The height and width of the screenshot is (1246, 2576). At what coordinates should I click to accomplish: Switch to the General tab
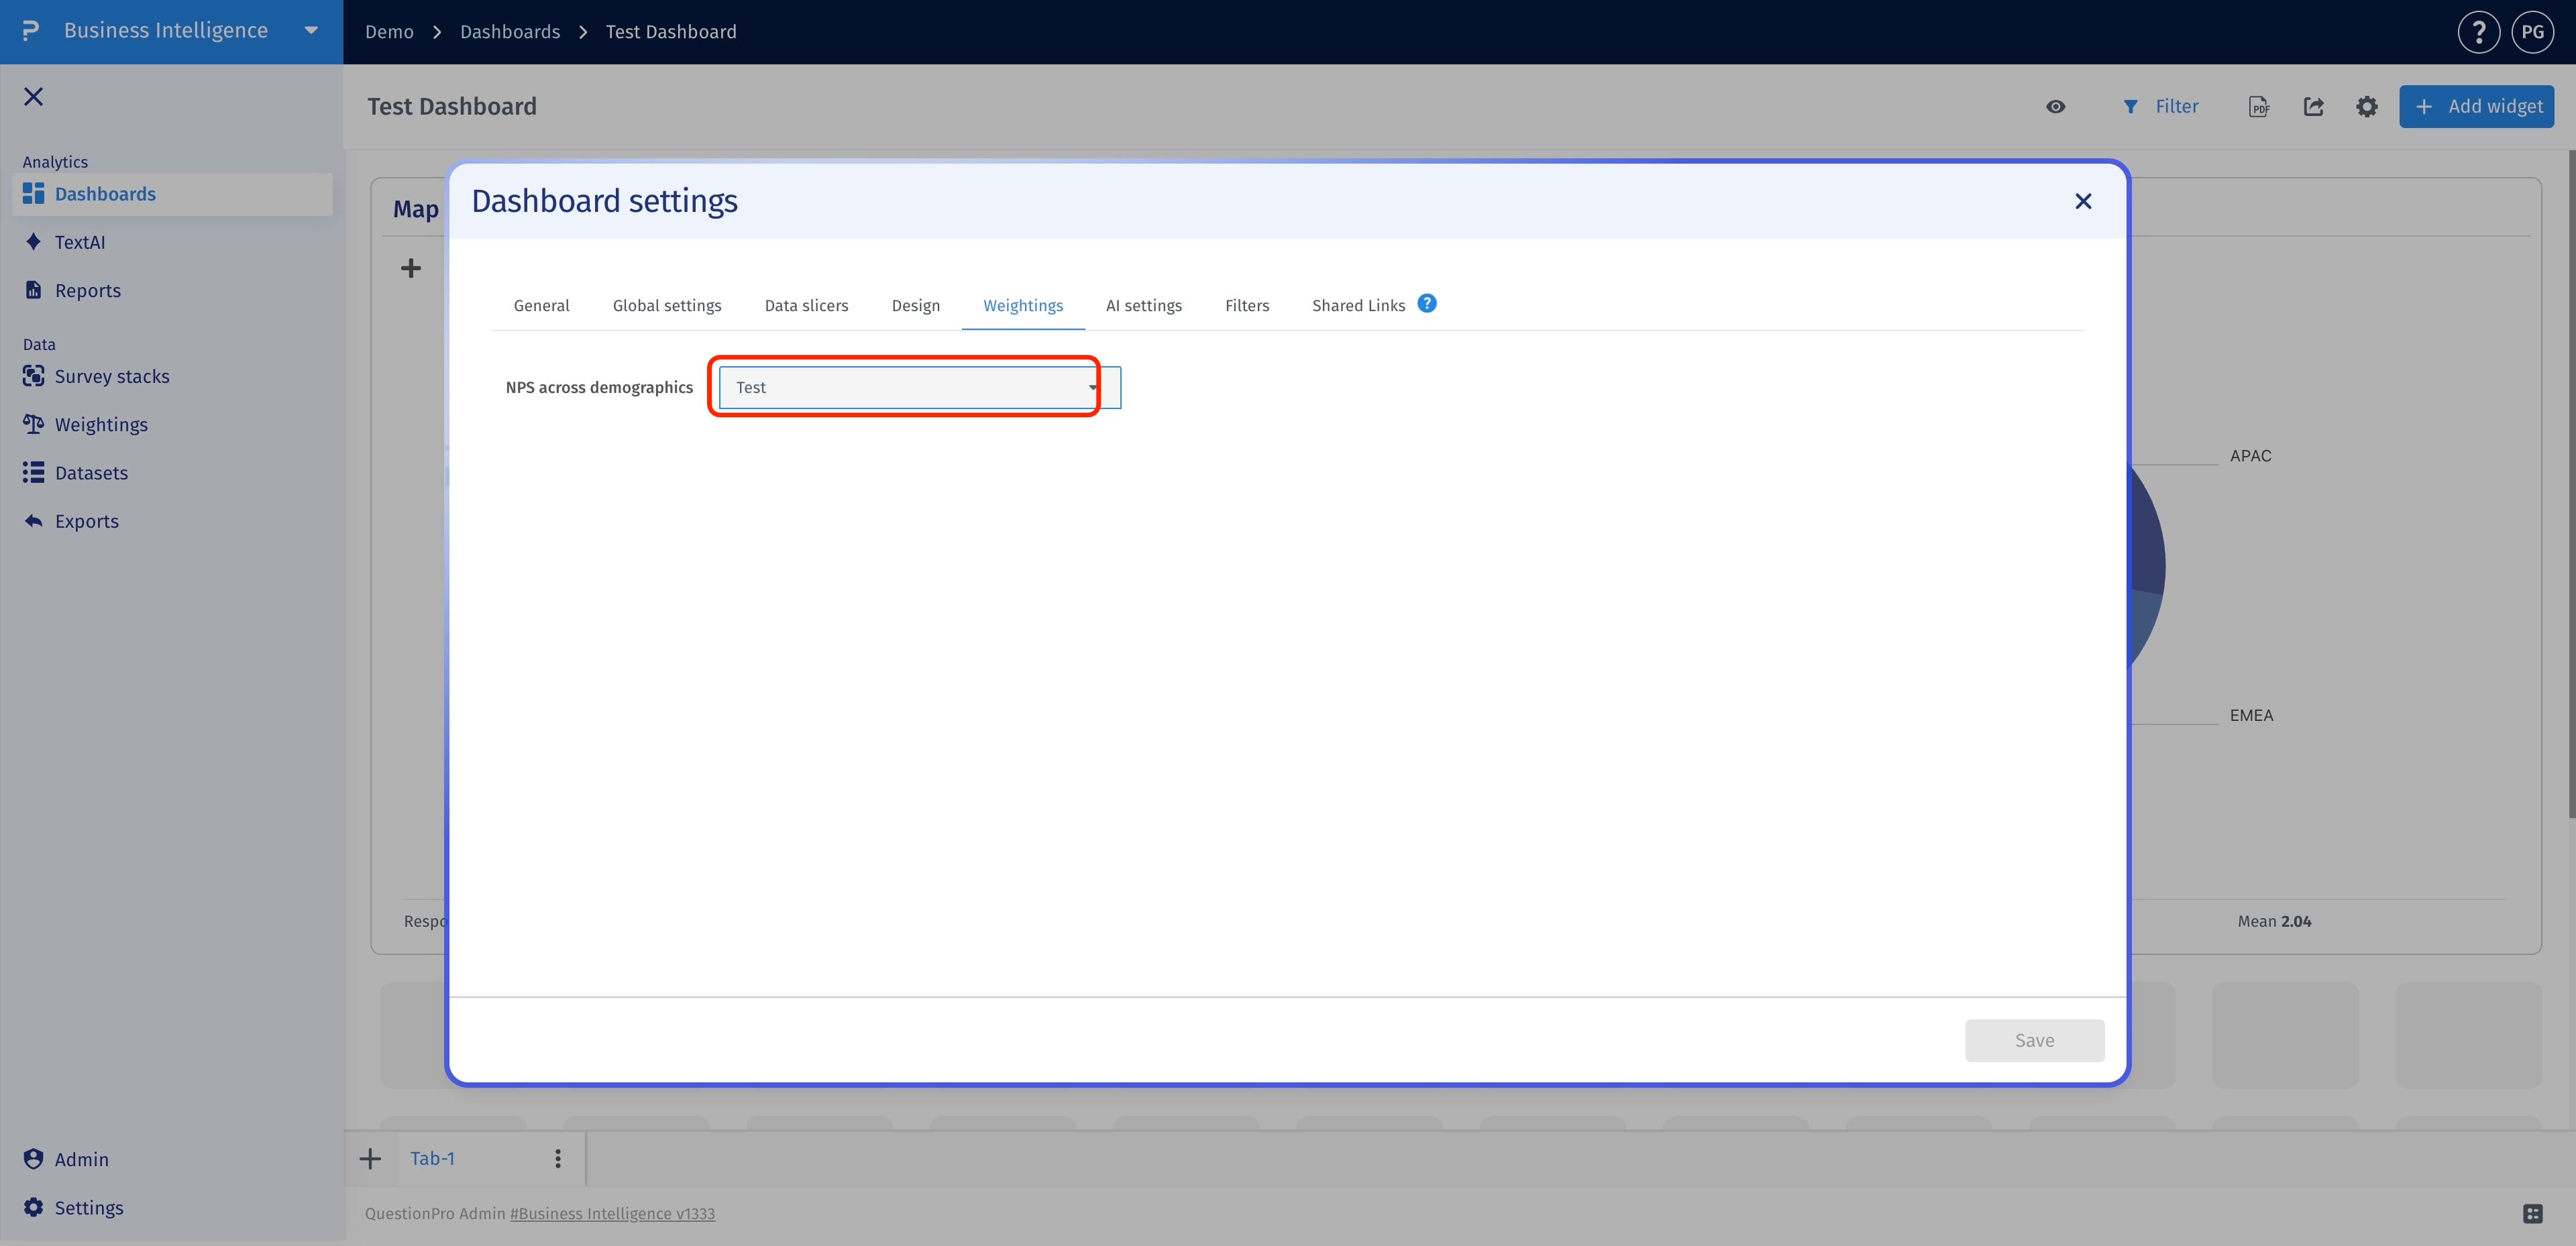click(x=541, y=305)
